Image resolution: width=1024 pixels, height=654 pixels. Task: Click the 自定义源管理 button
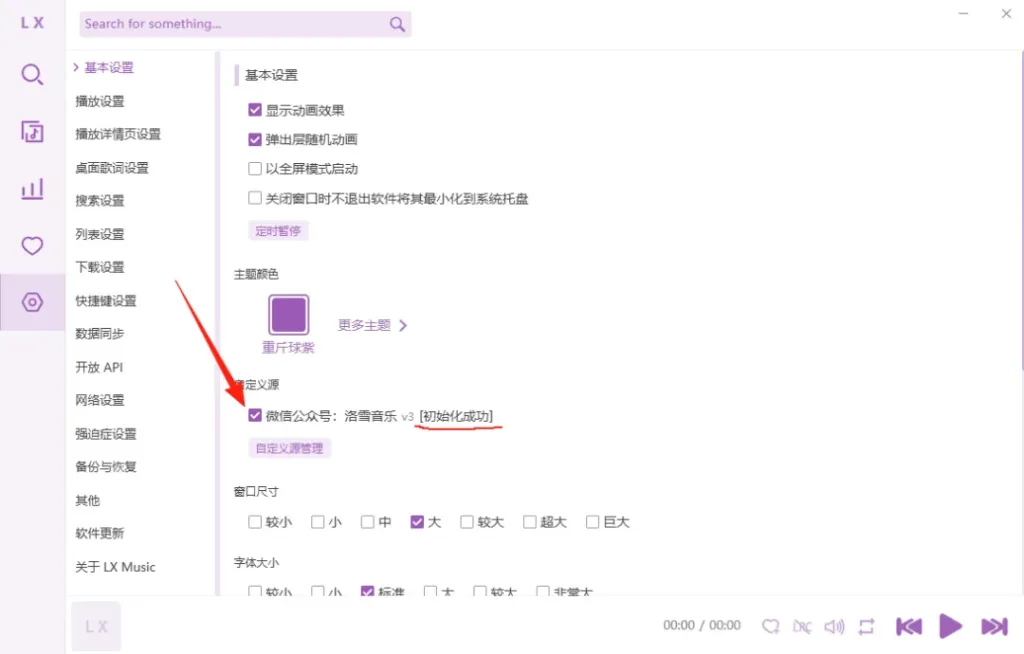pyautogui.click(x=289, y=448)
